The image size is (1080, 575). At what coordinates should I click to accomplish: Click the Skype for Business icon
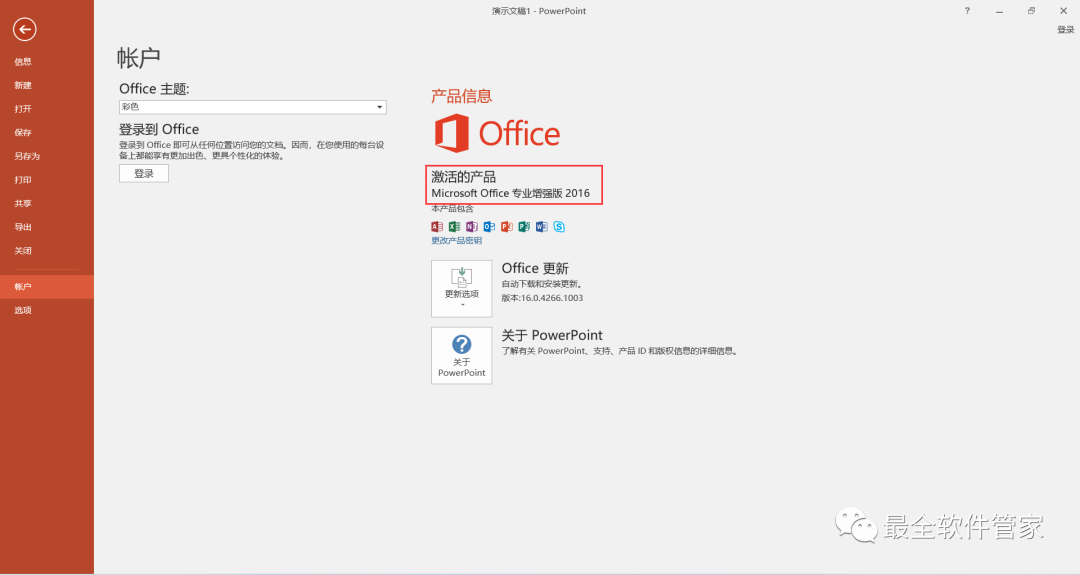(x=559, y=227)
